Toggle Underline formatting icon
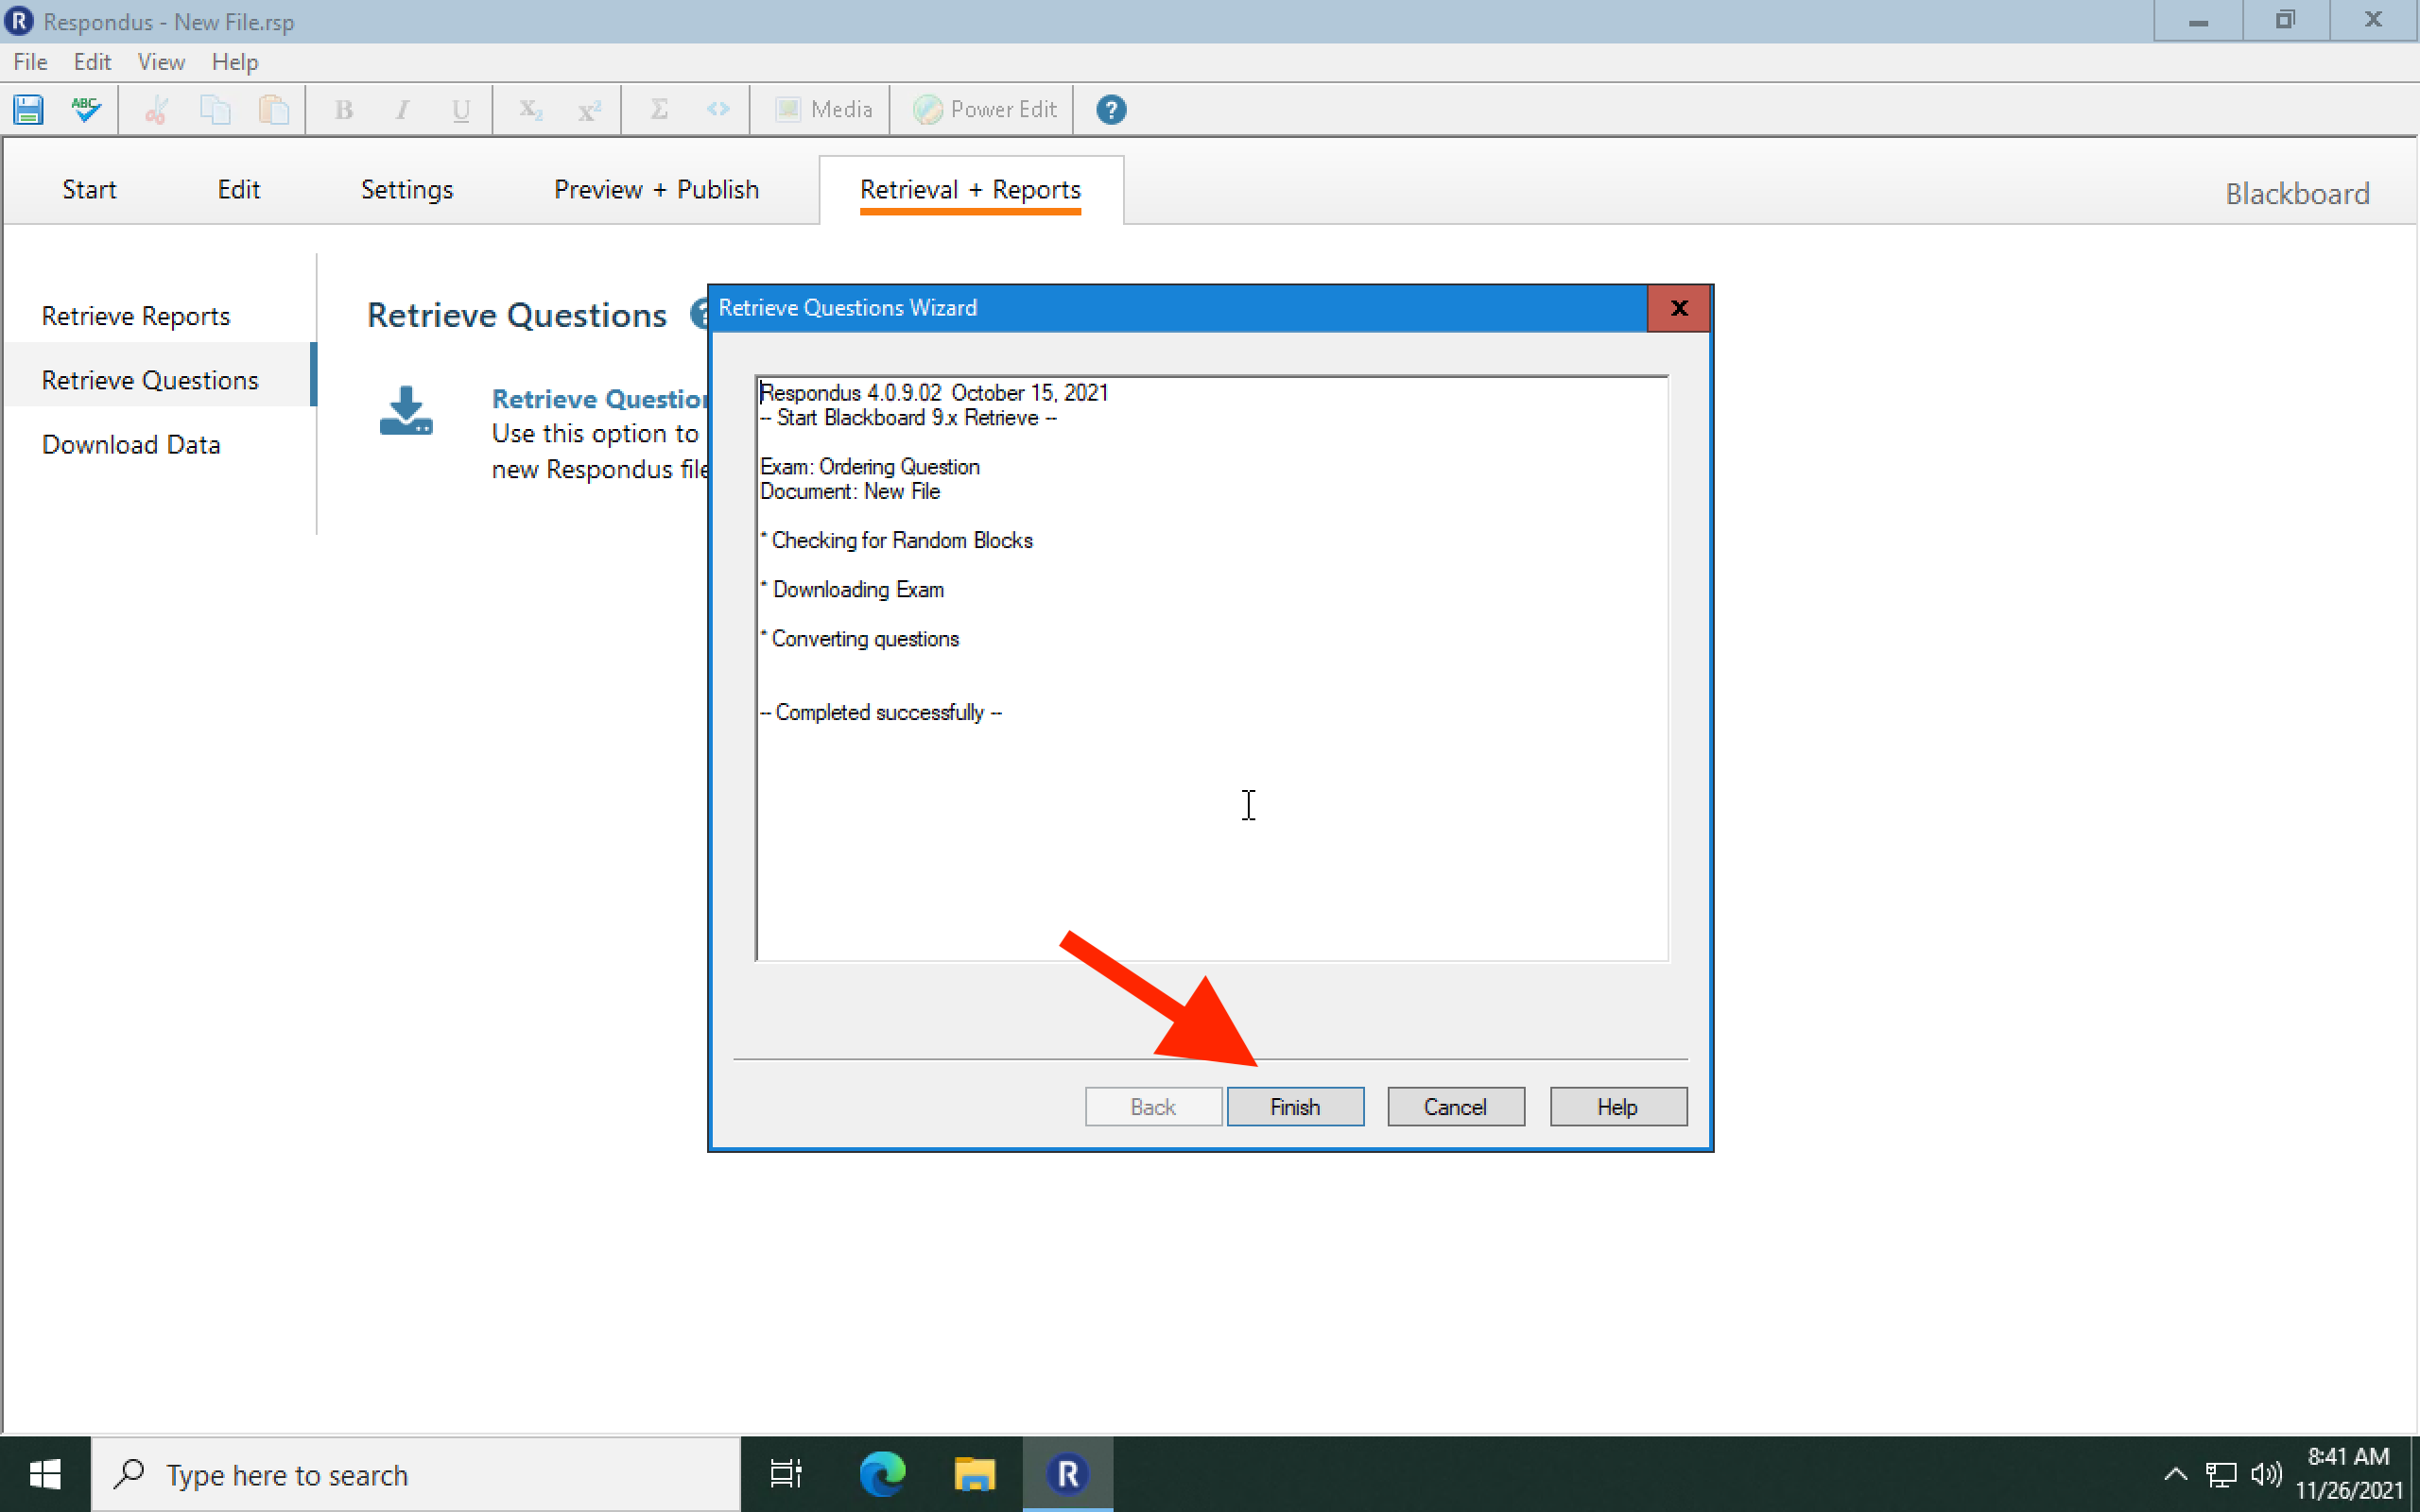Viewport: 2420px width, 1512px height. pos(461,109)
